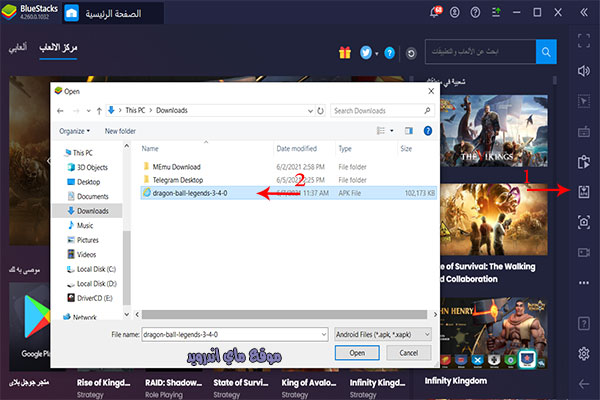Click the BlueStacks volume speaker icon
600x400 pixels.
click(x=584, y=71)
